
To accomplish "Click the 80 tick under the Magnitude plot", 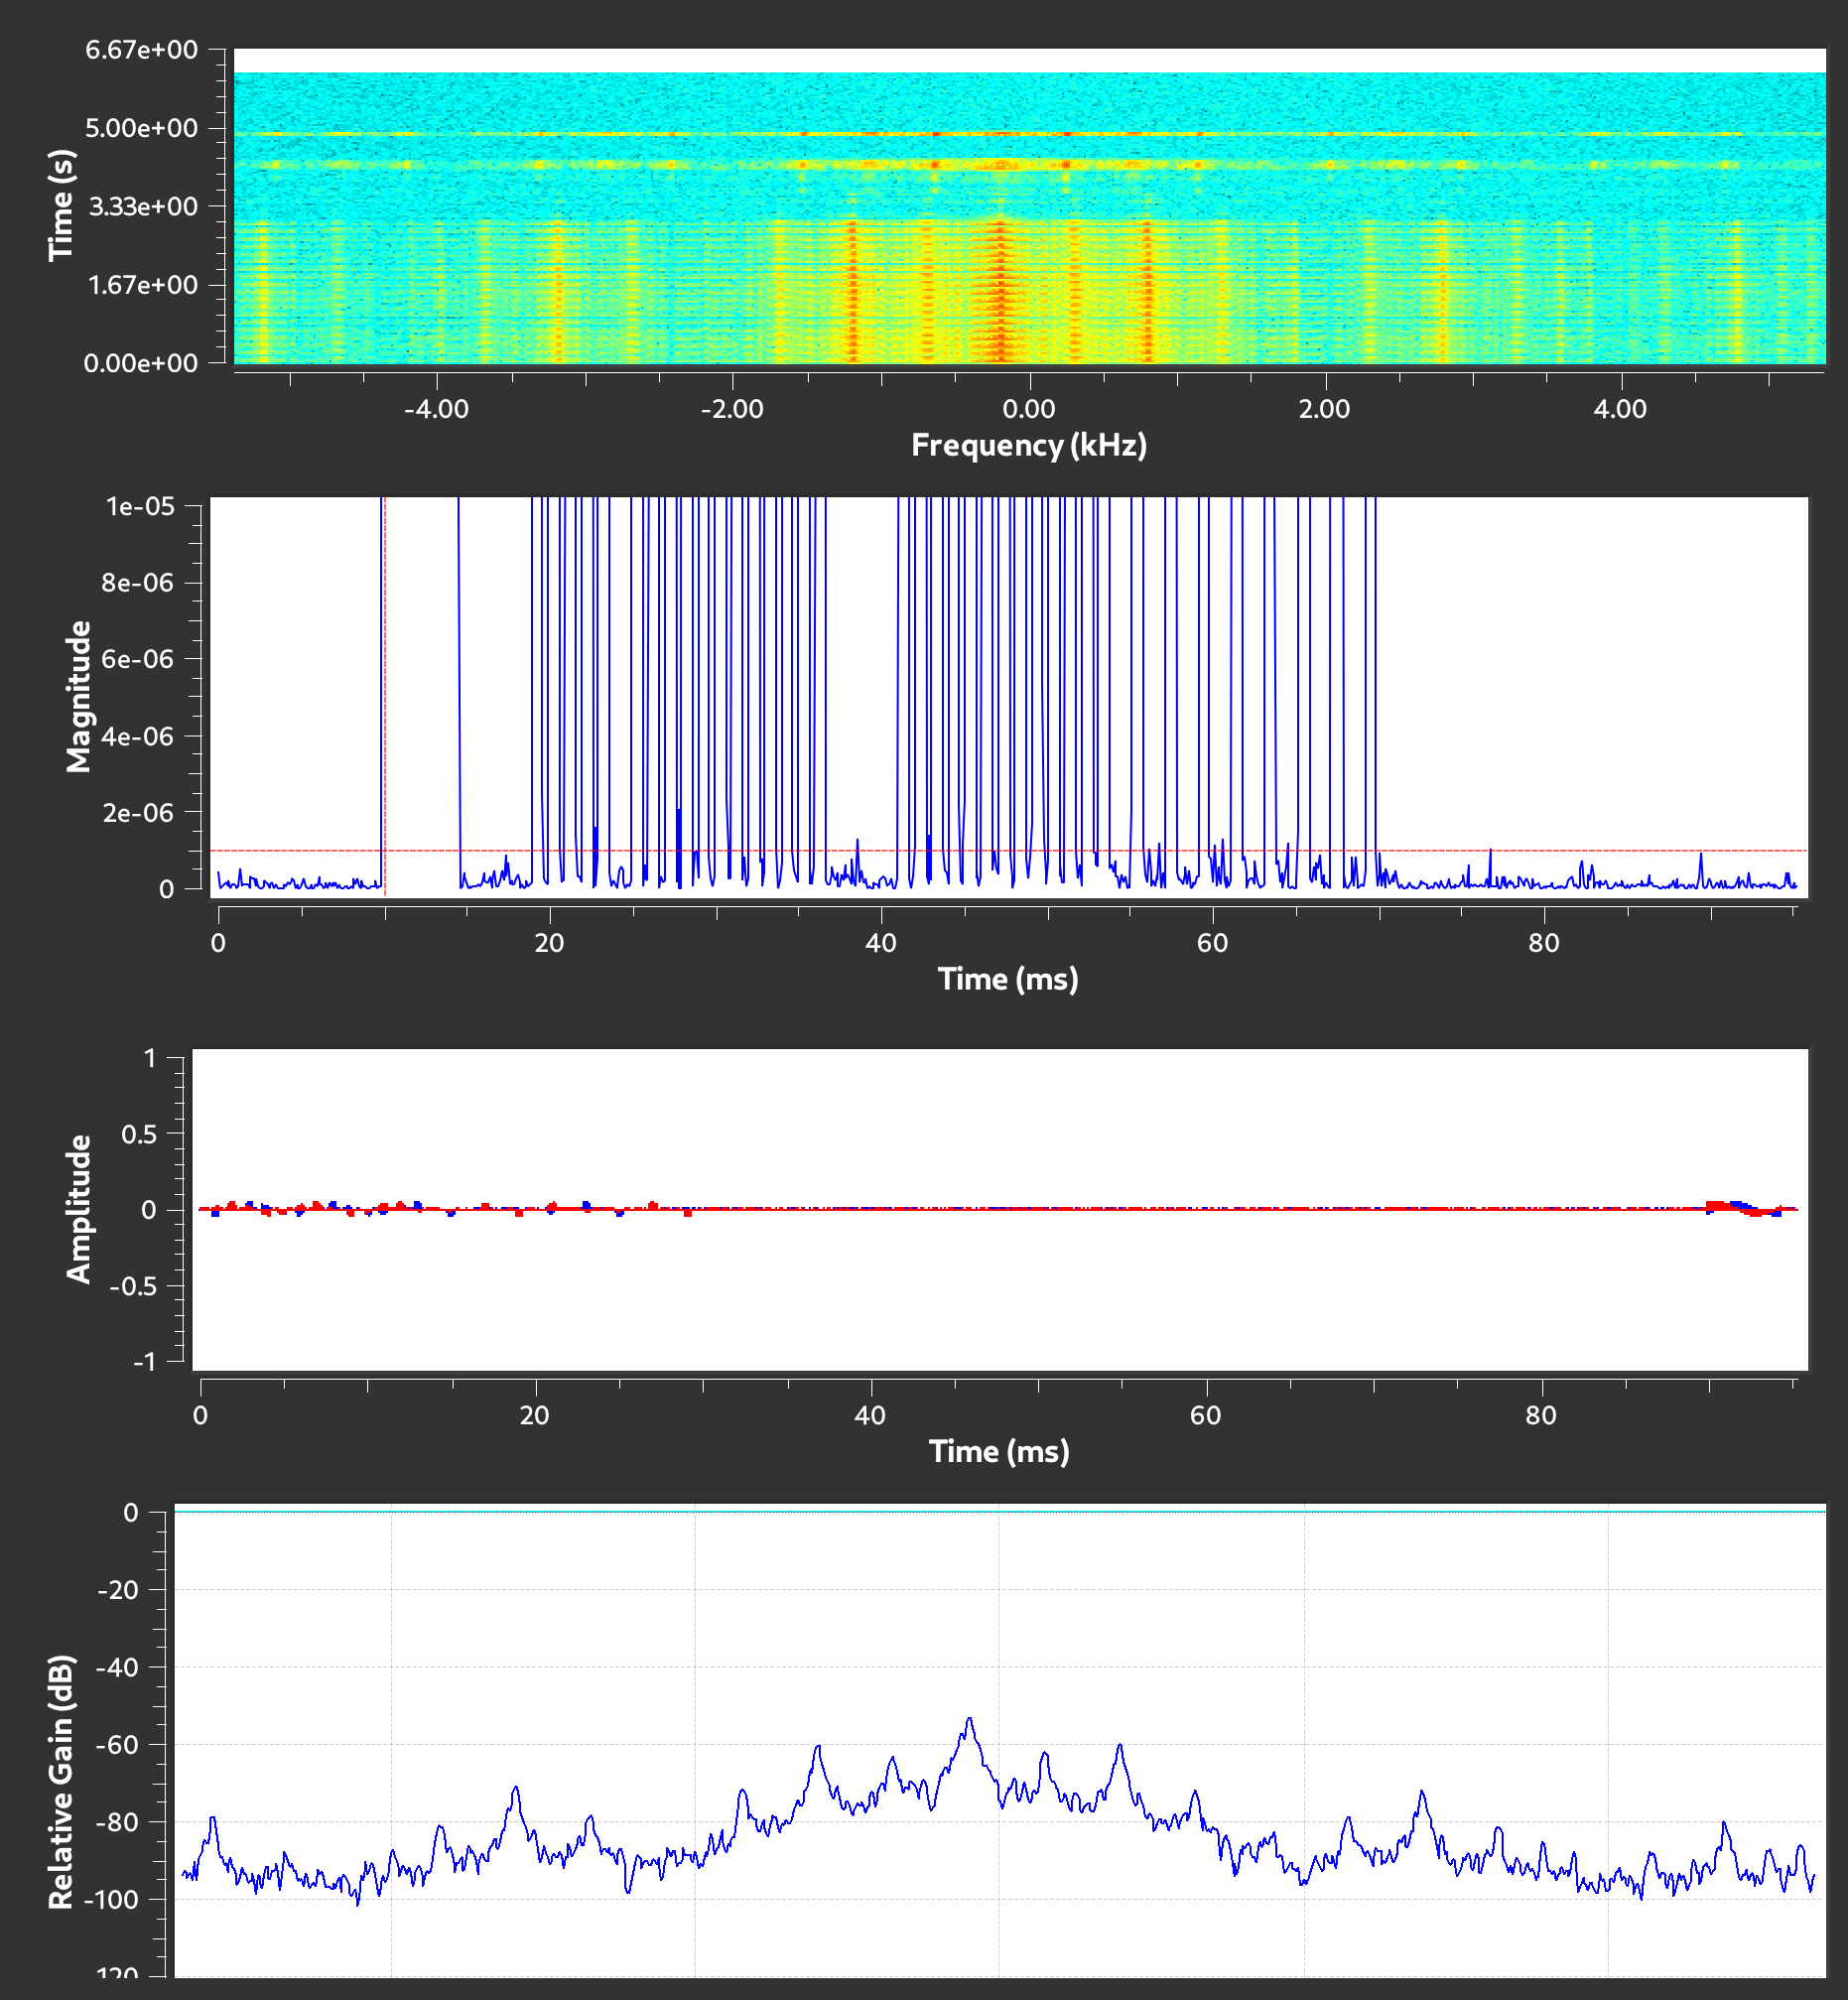I will (1544, 942).
